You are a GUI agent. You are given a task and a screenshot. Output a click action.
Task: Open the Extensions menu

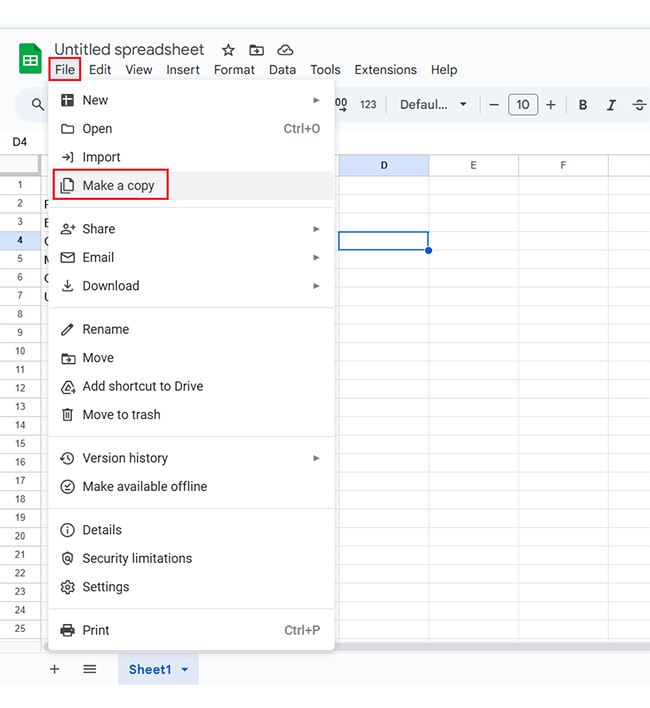[x=385, y=70]
